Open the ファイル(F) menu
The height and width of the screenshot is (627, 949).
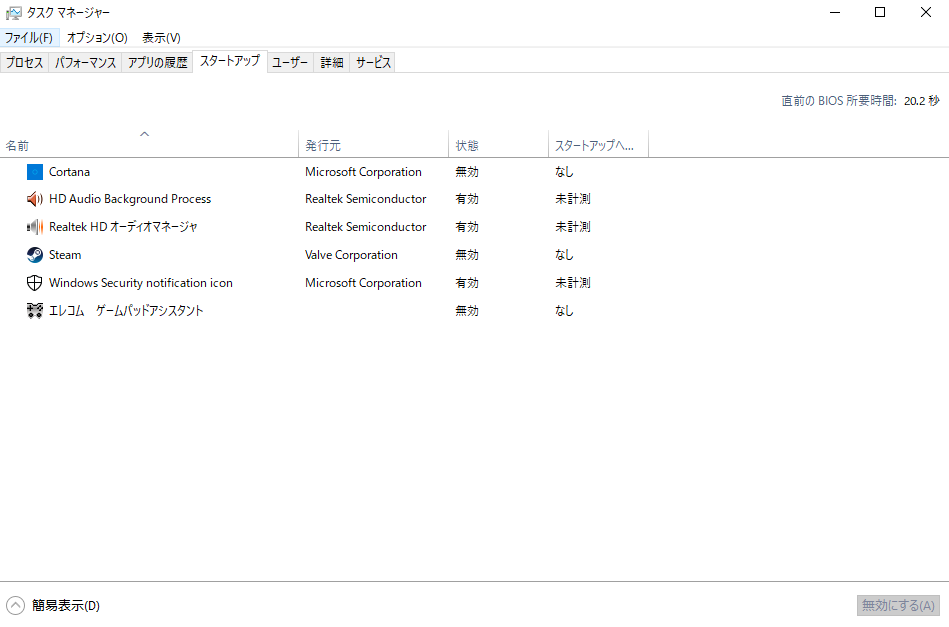pyautogui.click(x=29, y=38)
